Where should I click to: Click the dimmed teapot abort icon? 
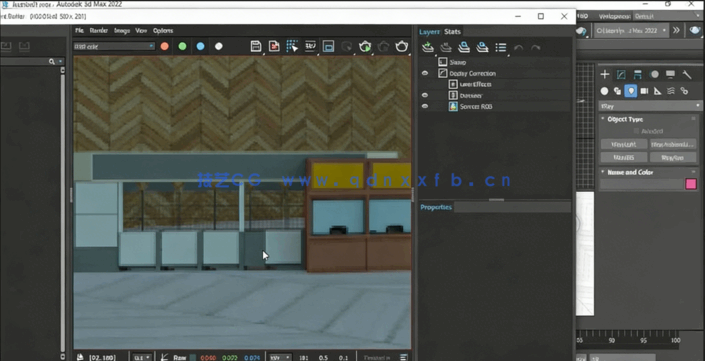[x=384, y=46]
